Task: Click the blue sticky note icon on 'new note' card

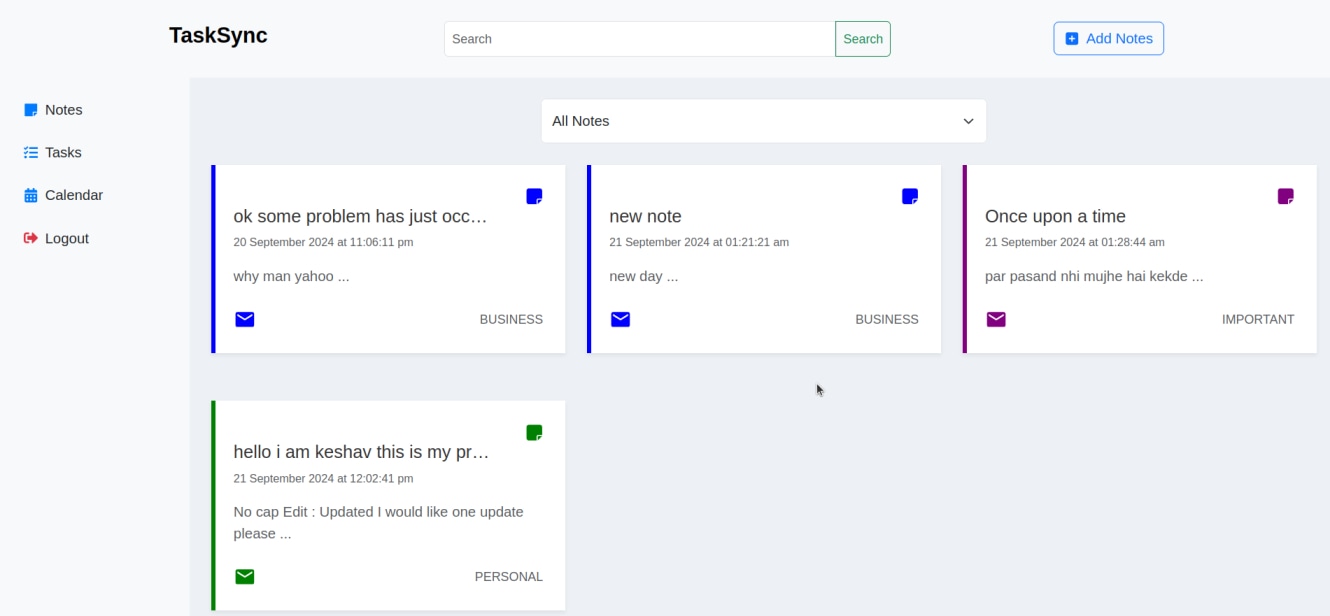Action: (x=910, y=196)
